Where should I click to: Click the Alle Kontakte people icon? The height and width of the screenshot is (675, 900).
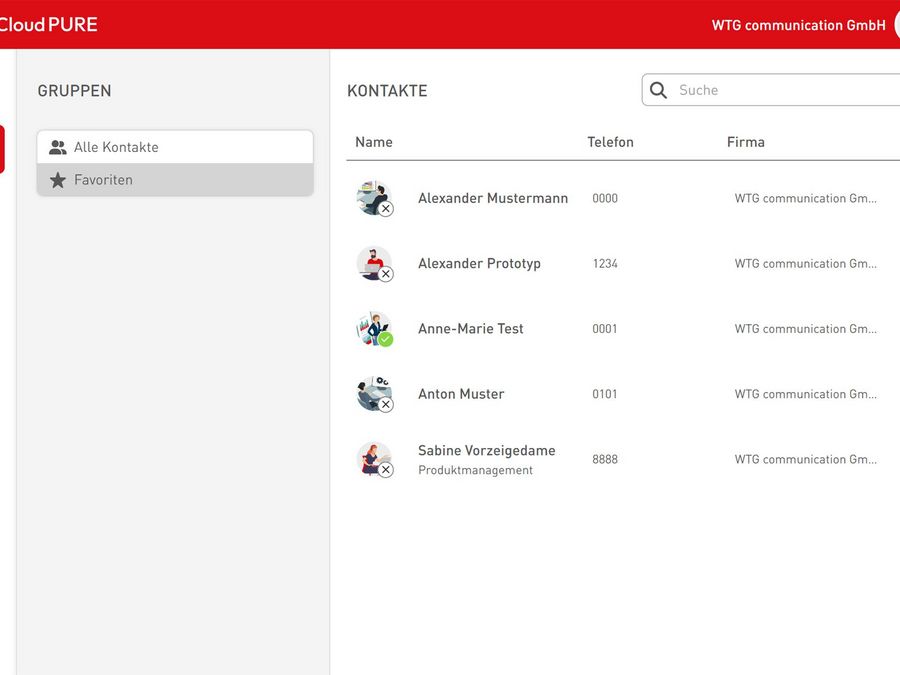point(58,147)
